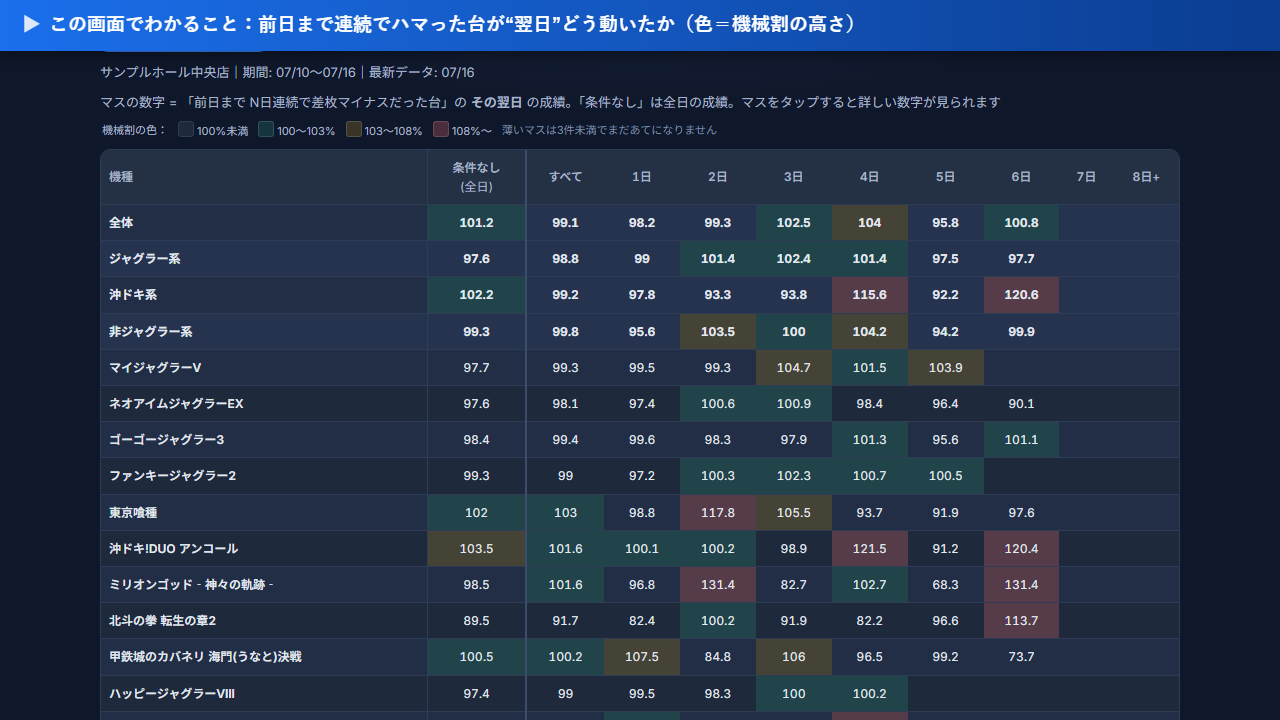Tap the 102.4 cell in ジャグラー系 row

coord(794,259)
